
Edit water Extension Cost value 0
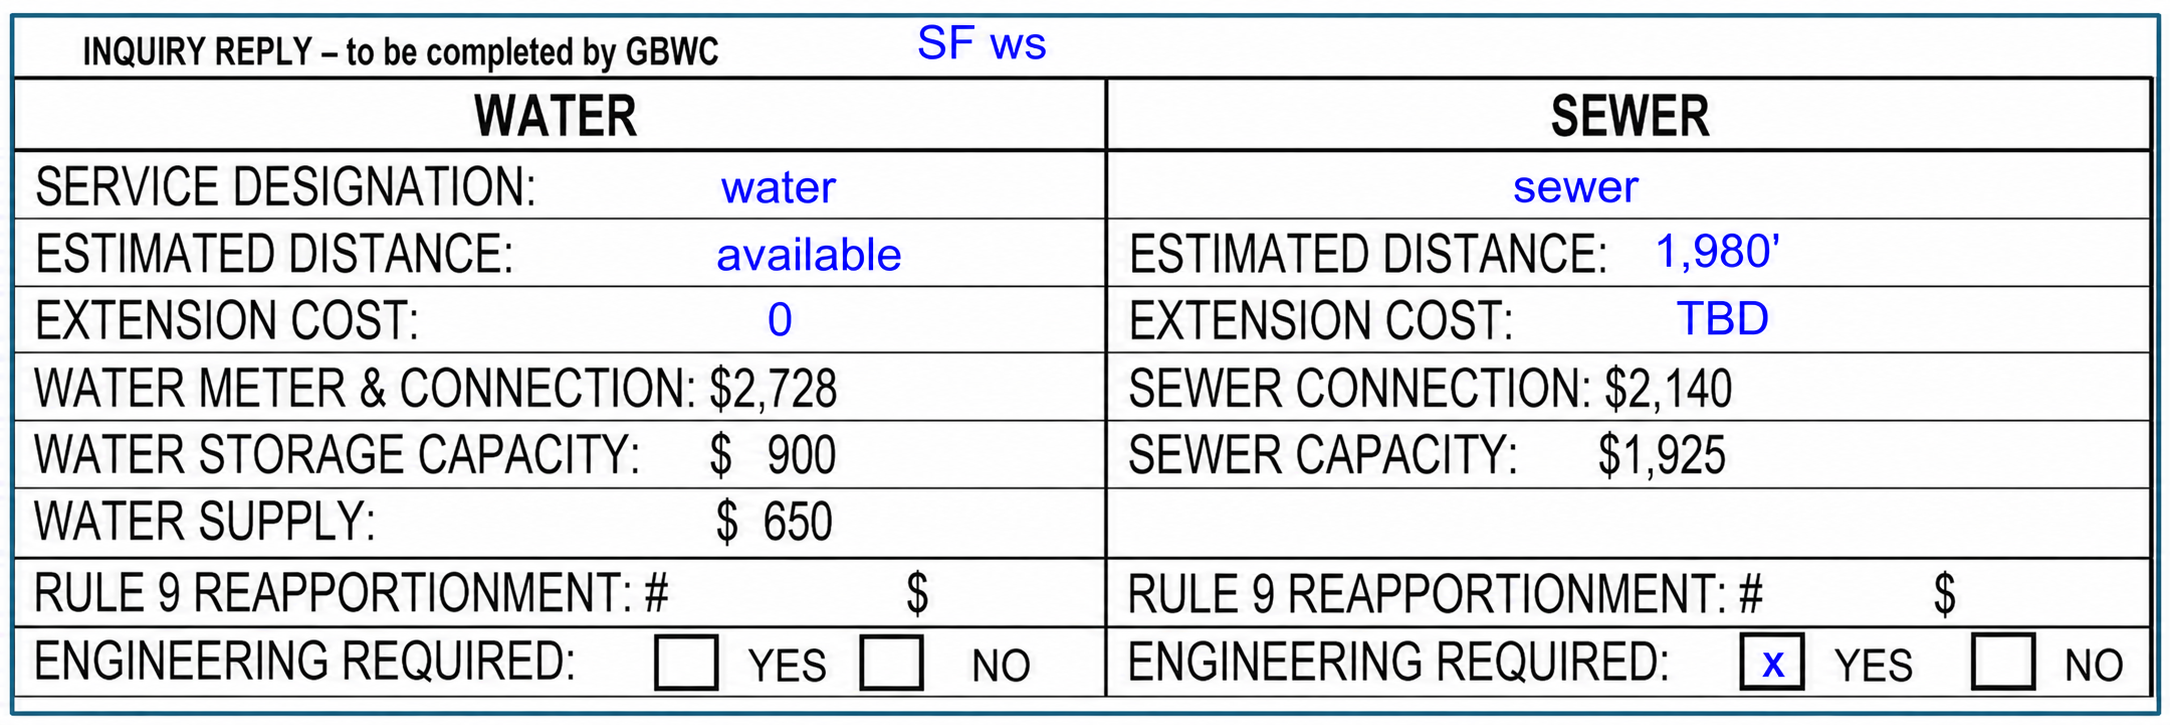(x=780, y=320)
